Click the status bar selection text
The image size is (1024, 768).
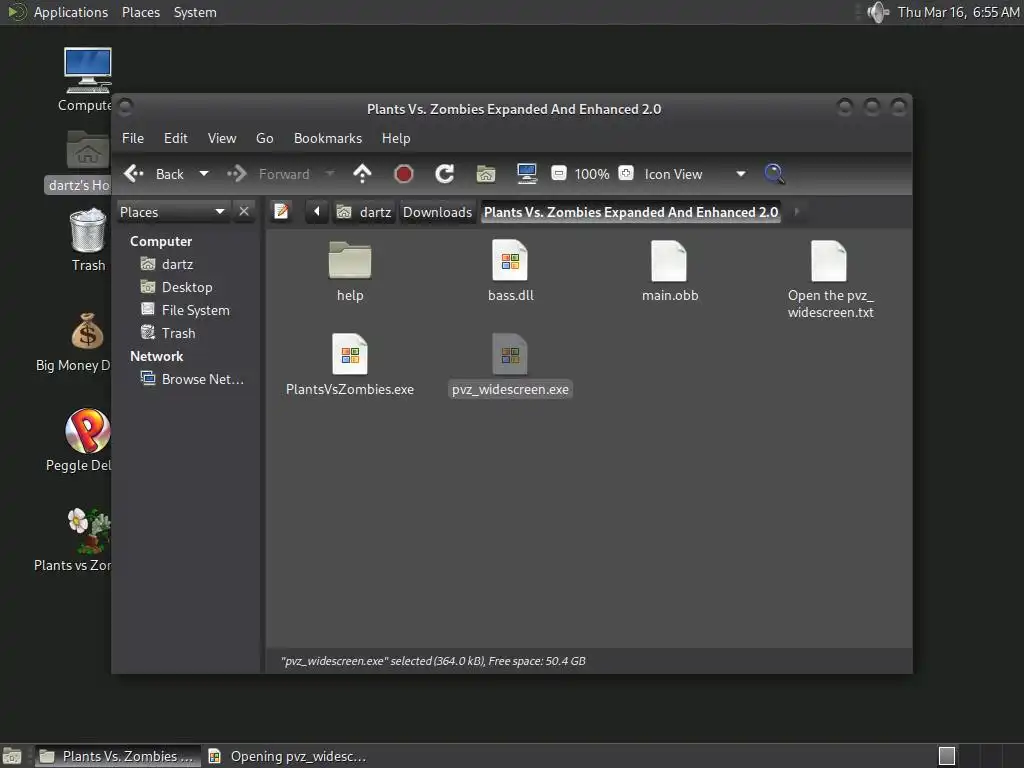click(x=433, y=661)
